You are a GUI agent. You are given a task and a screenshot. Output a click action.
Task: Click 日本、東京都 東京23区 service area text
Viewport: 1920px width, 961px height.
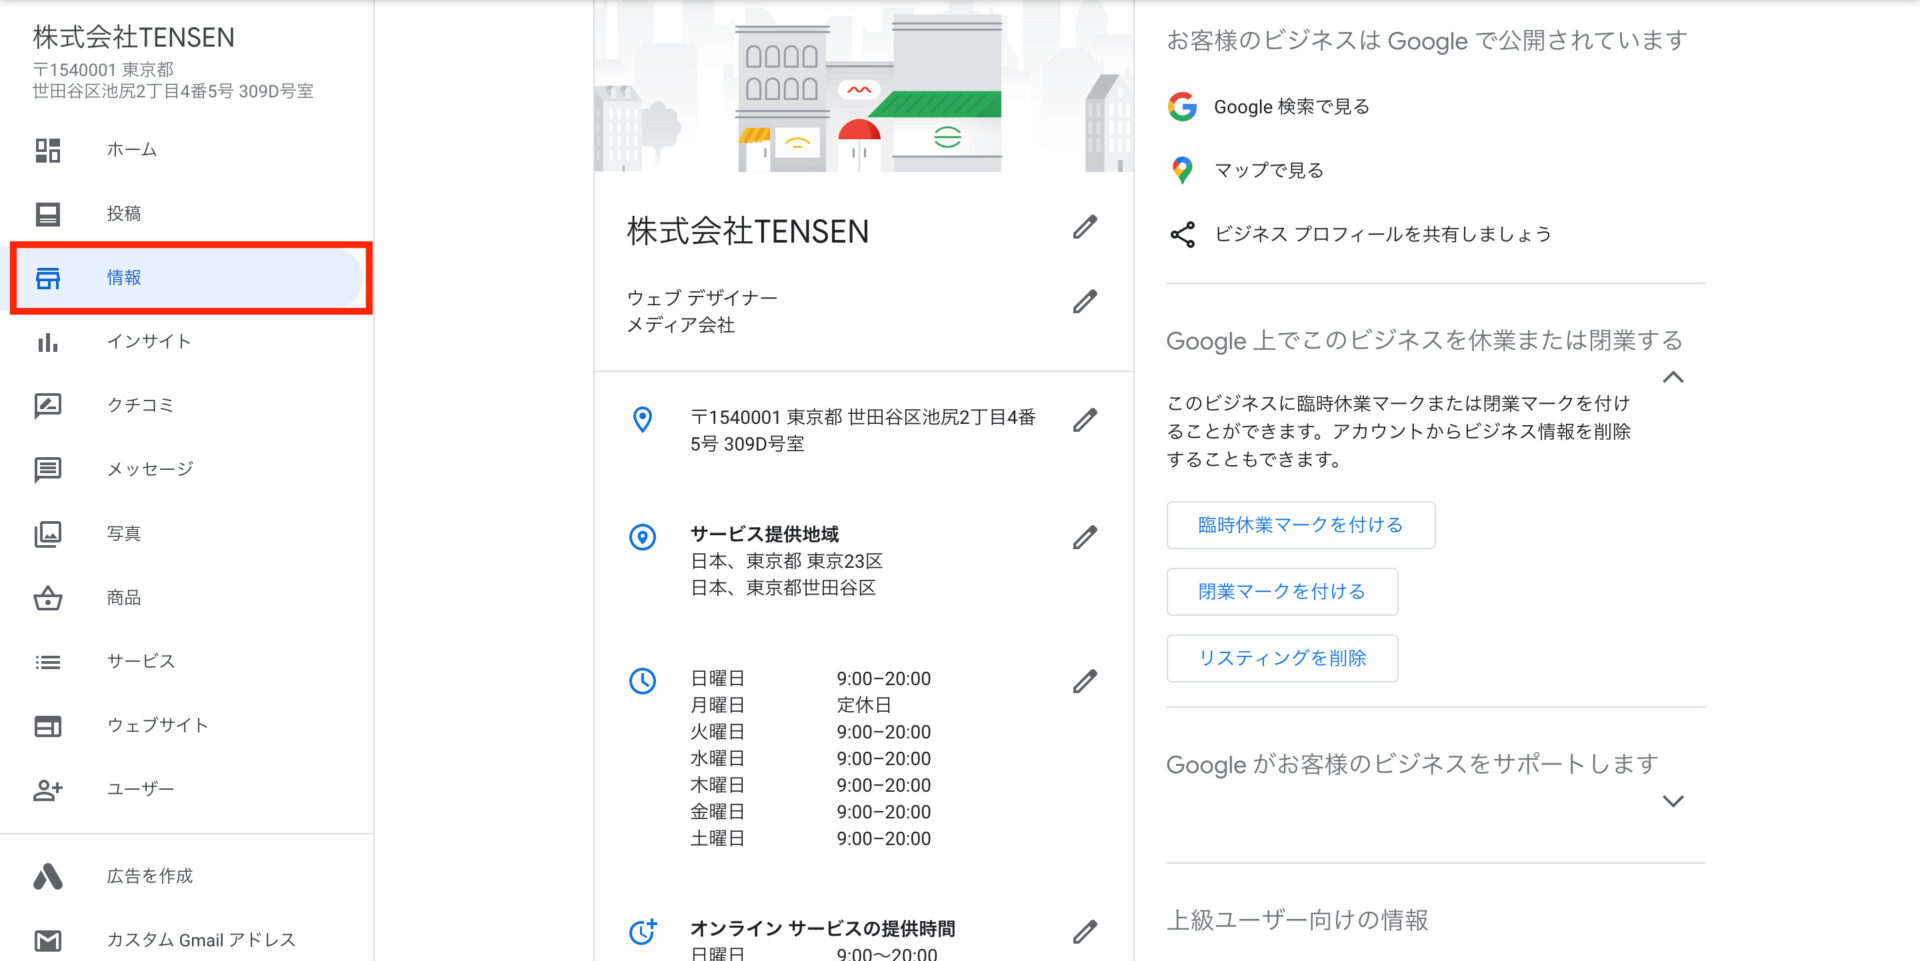[787, 562]
